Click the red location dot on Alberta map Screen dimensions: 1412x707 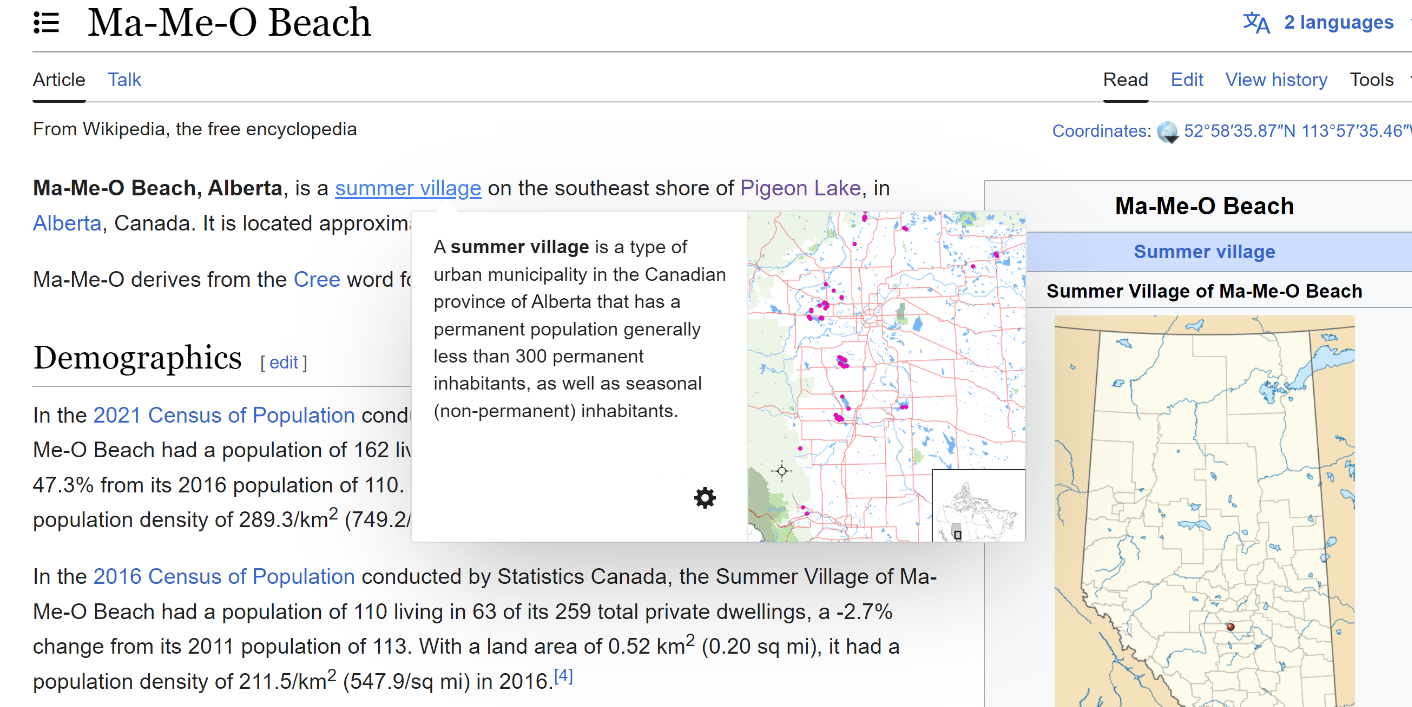(x=1231, y=627)
